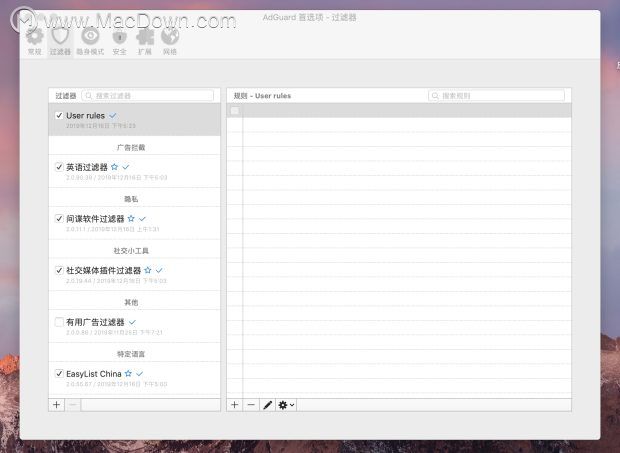This screenshot has height=453, width=620.
Task: Click the minus button under the filter list
Action: (73, 405)
